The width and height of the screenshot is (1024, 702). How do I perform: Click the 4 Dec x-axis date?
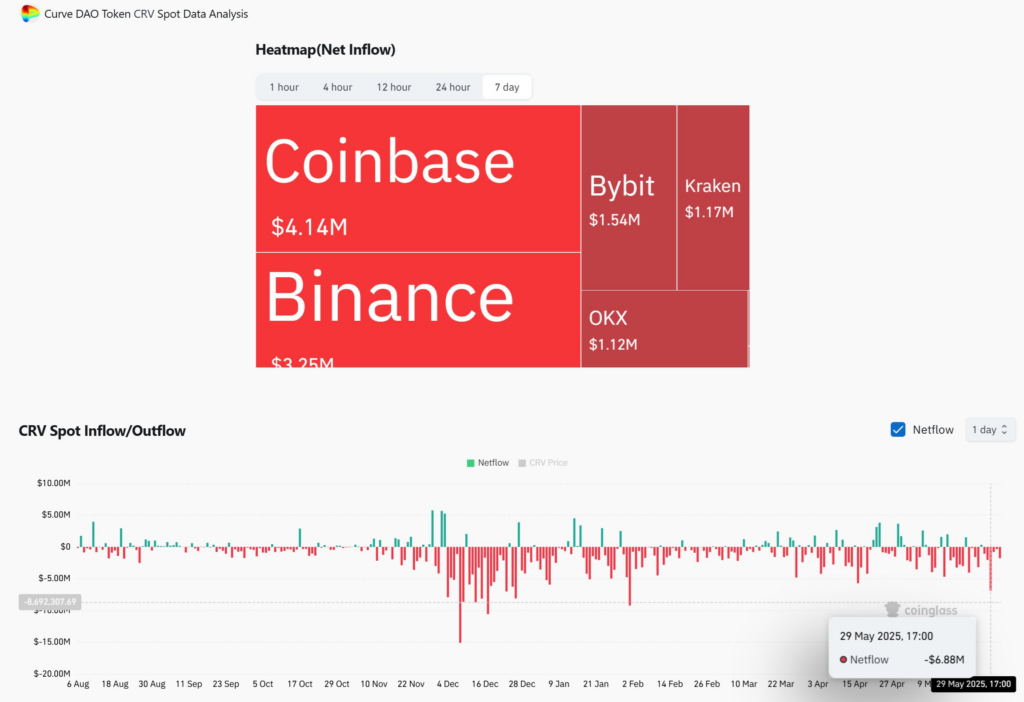(447, 684)
